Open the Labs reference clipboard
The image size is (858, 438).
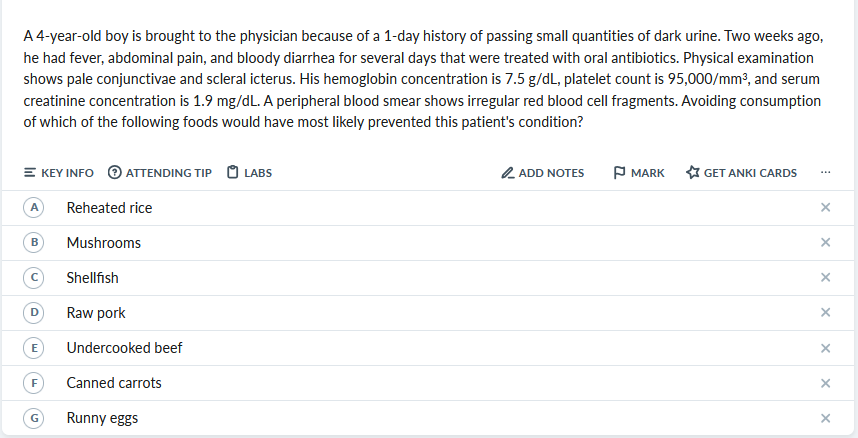249,173
